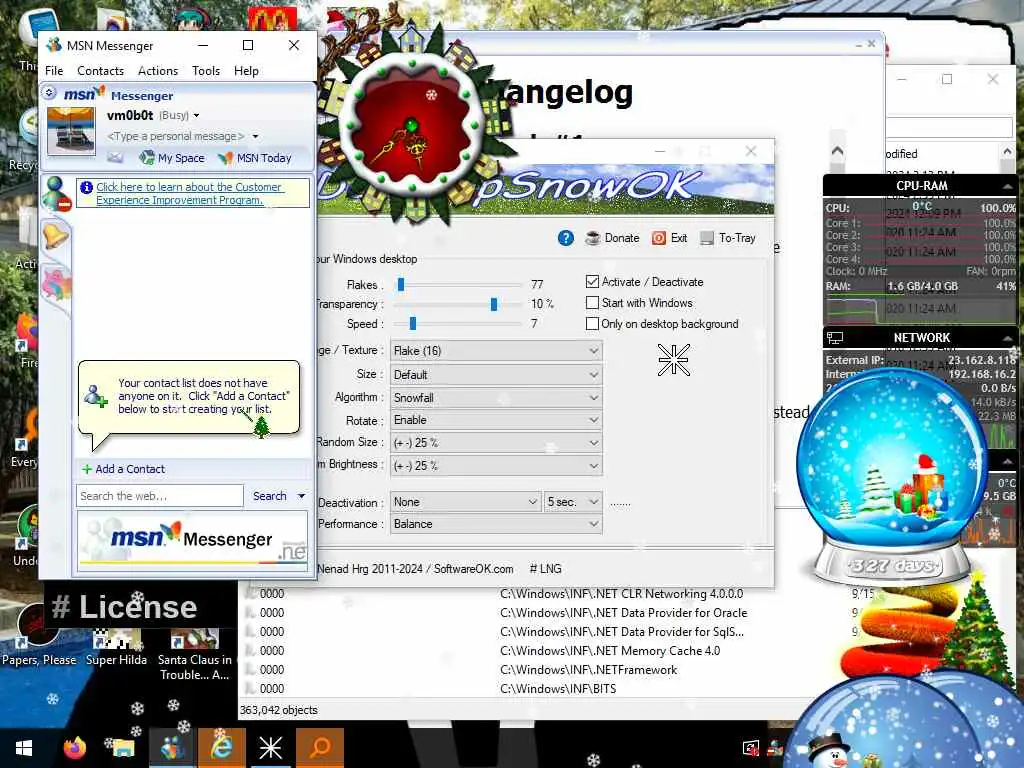Open the Tools menu in MSN Messenger
This screenshot has width=1024, height=768.
pos(206,71)
